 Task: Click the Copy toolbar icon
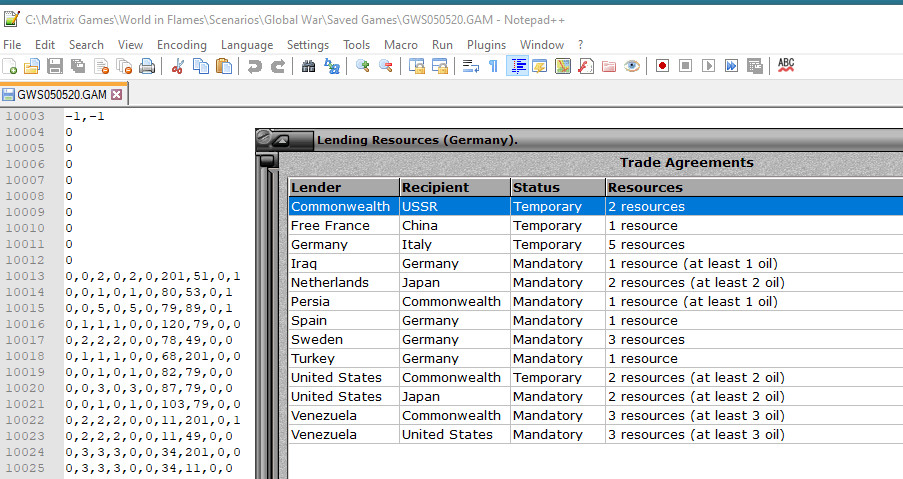(200, 66)
